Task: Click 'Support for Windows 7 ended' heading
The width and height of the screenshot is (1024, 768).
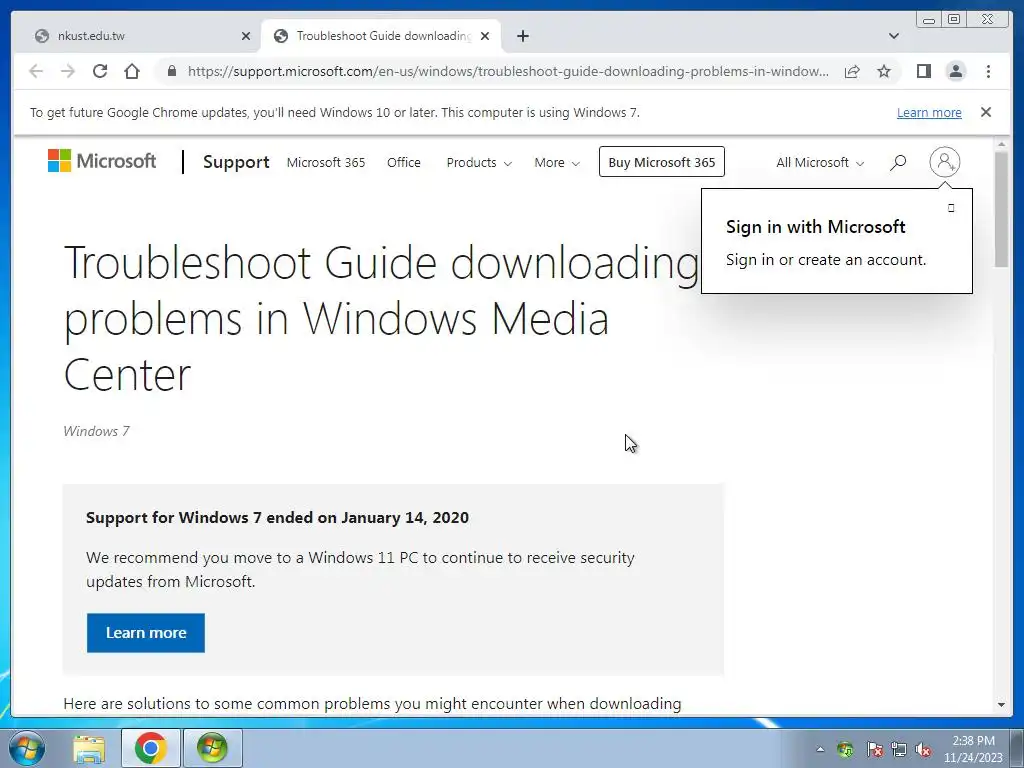Action: pyautogui.click(x=277, y=517)
